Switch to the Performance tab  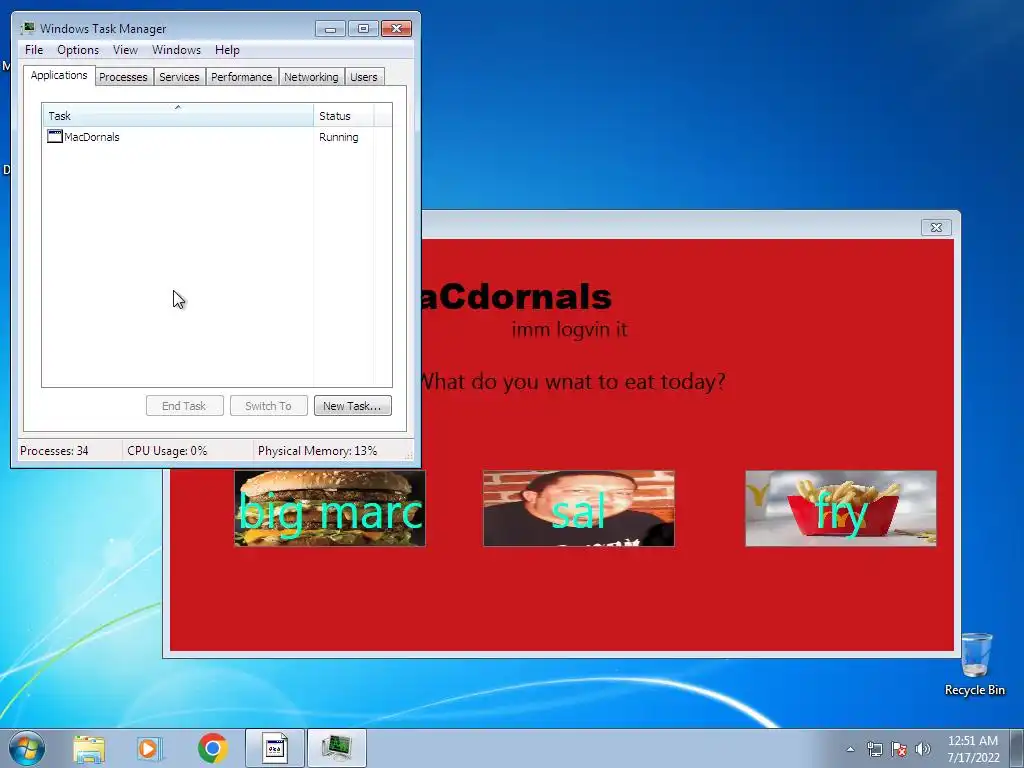(x=242, y=77)
